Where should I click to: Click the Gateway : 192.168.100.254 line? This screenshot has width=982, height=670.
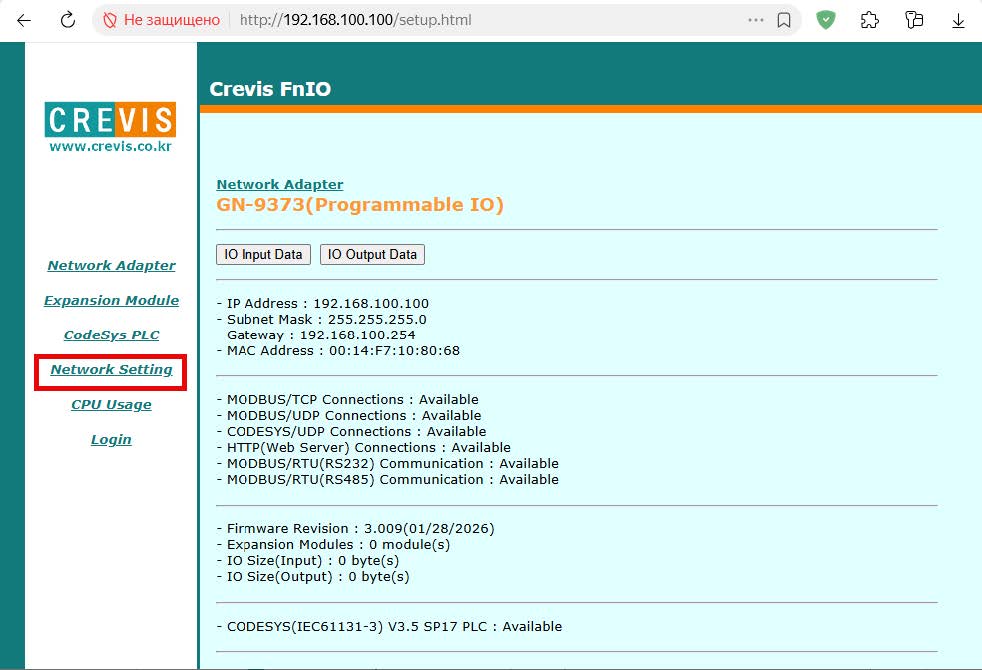pos(321,335)
